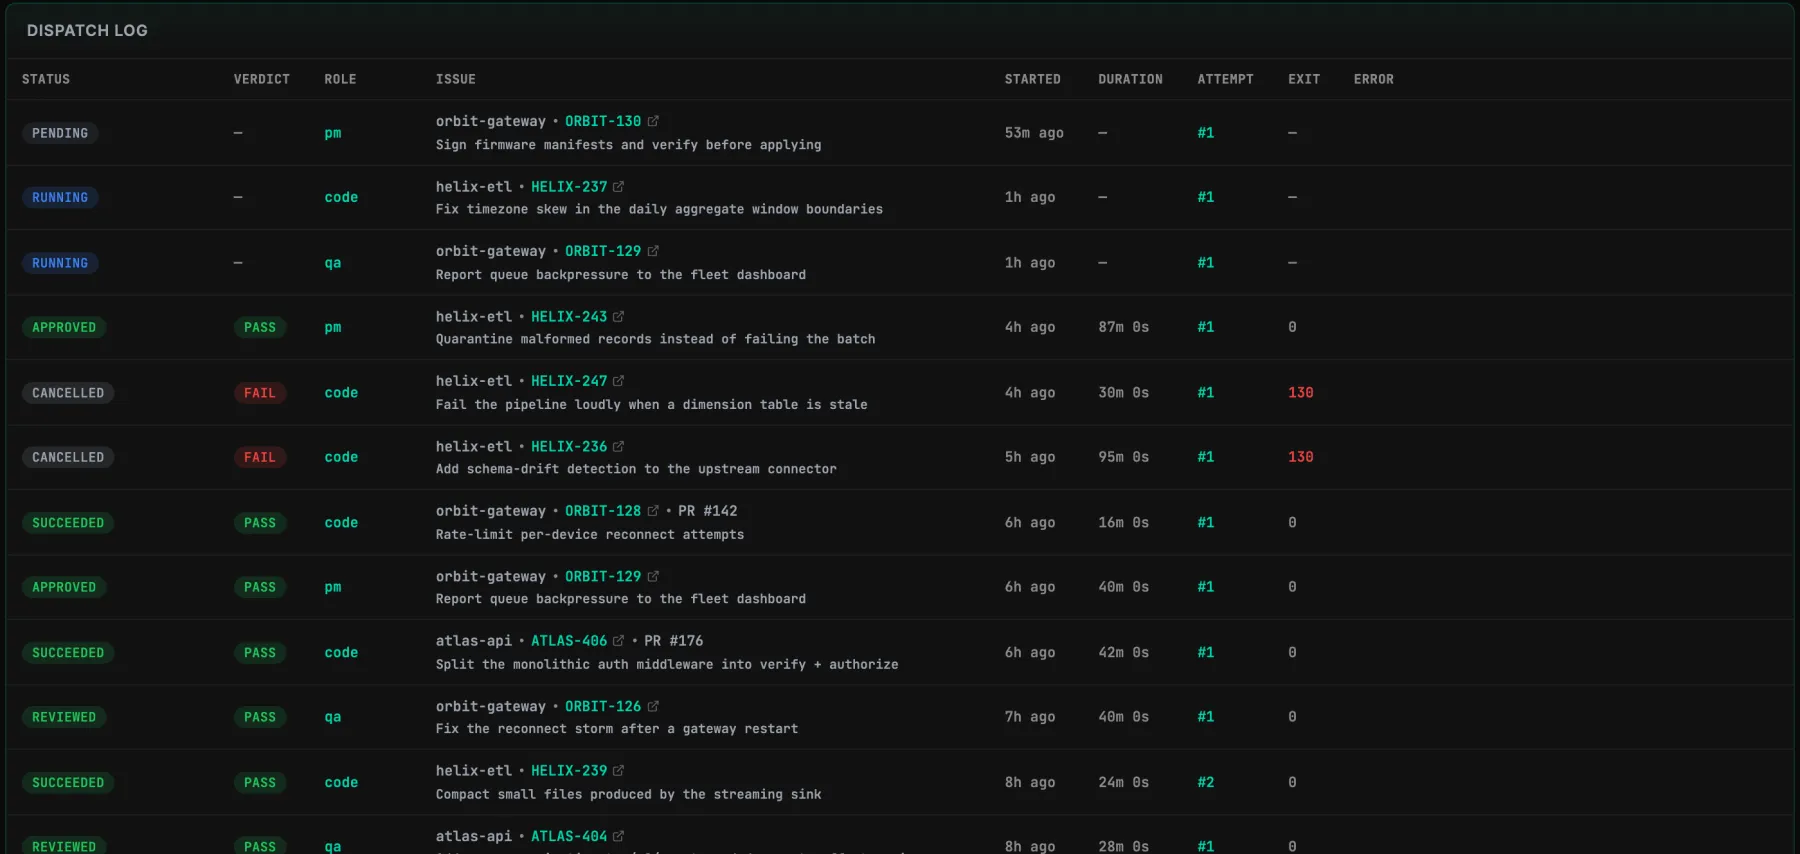Open the ORBIT-128 issue link
This screenshot has height=854, width=1800.
[603, 511]
